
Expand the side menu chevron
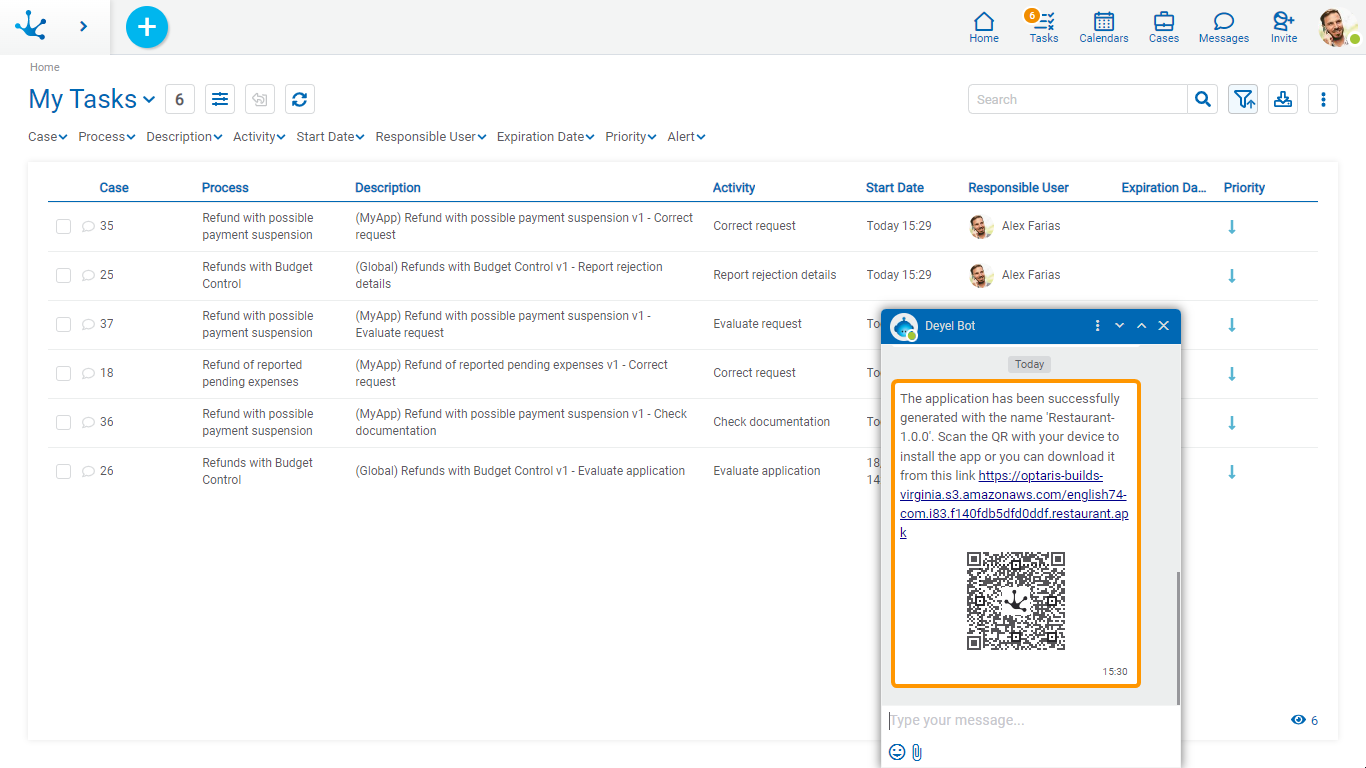[83, 26]
